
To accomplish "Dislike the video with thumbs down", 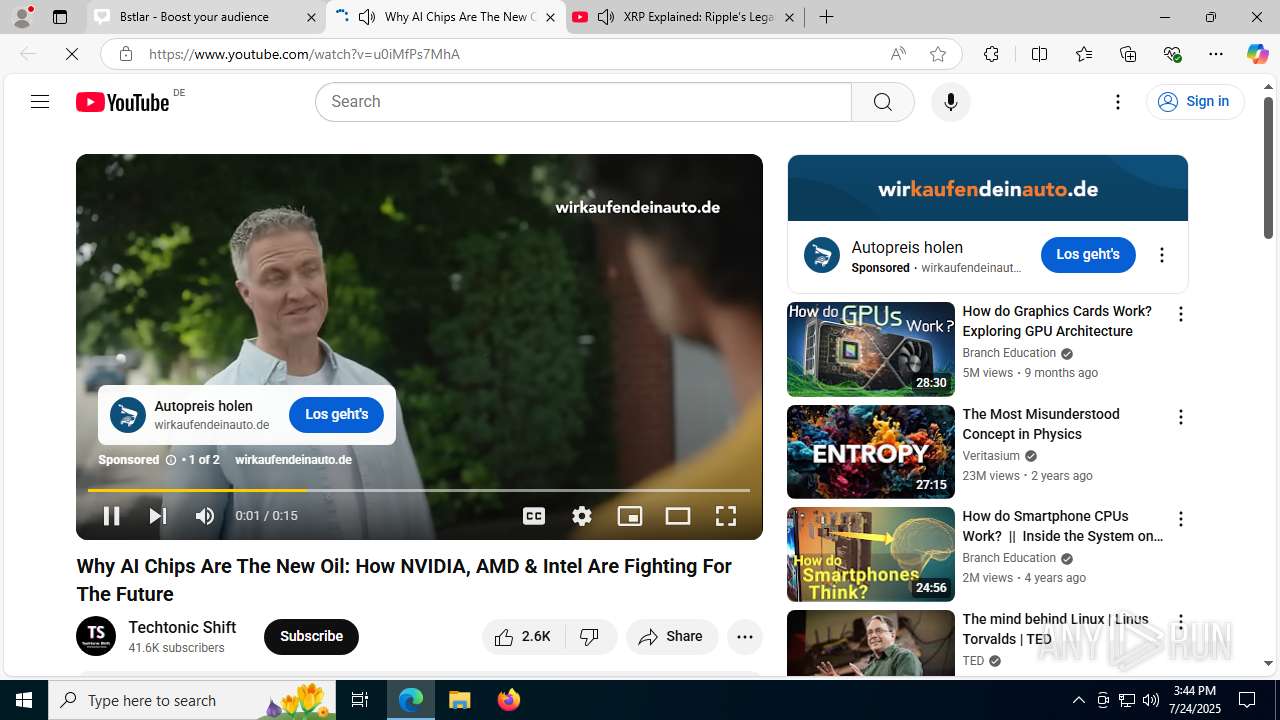I will [590, 637].
